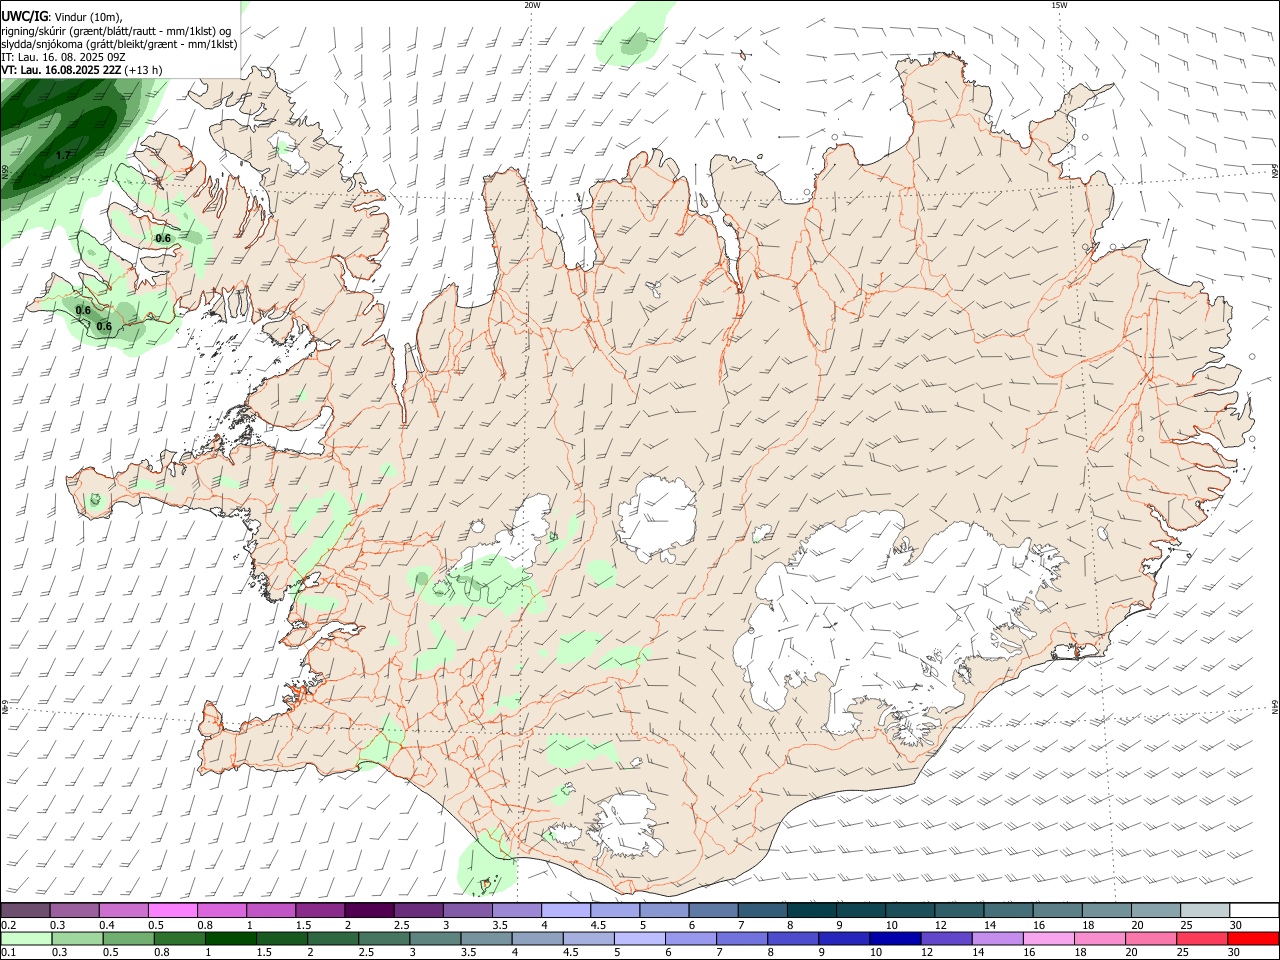This screenshot has height=960, width=1280.
Task: Select the initial time line IT: Lau. 16. 08. 2025 09Z
Action: point(63,57)
